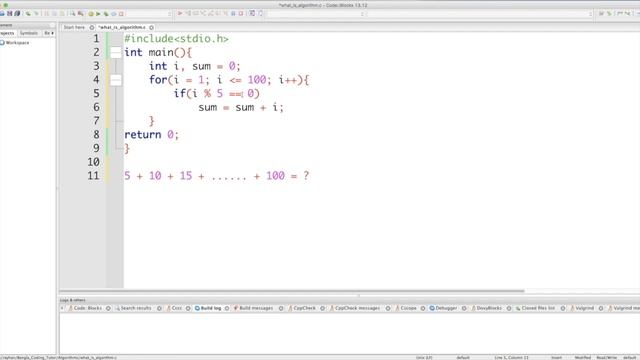The width and height of the screenshot is (640, 360).
Task: Click the Replace toolbar icon
Action: [80, 13]
